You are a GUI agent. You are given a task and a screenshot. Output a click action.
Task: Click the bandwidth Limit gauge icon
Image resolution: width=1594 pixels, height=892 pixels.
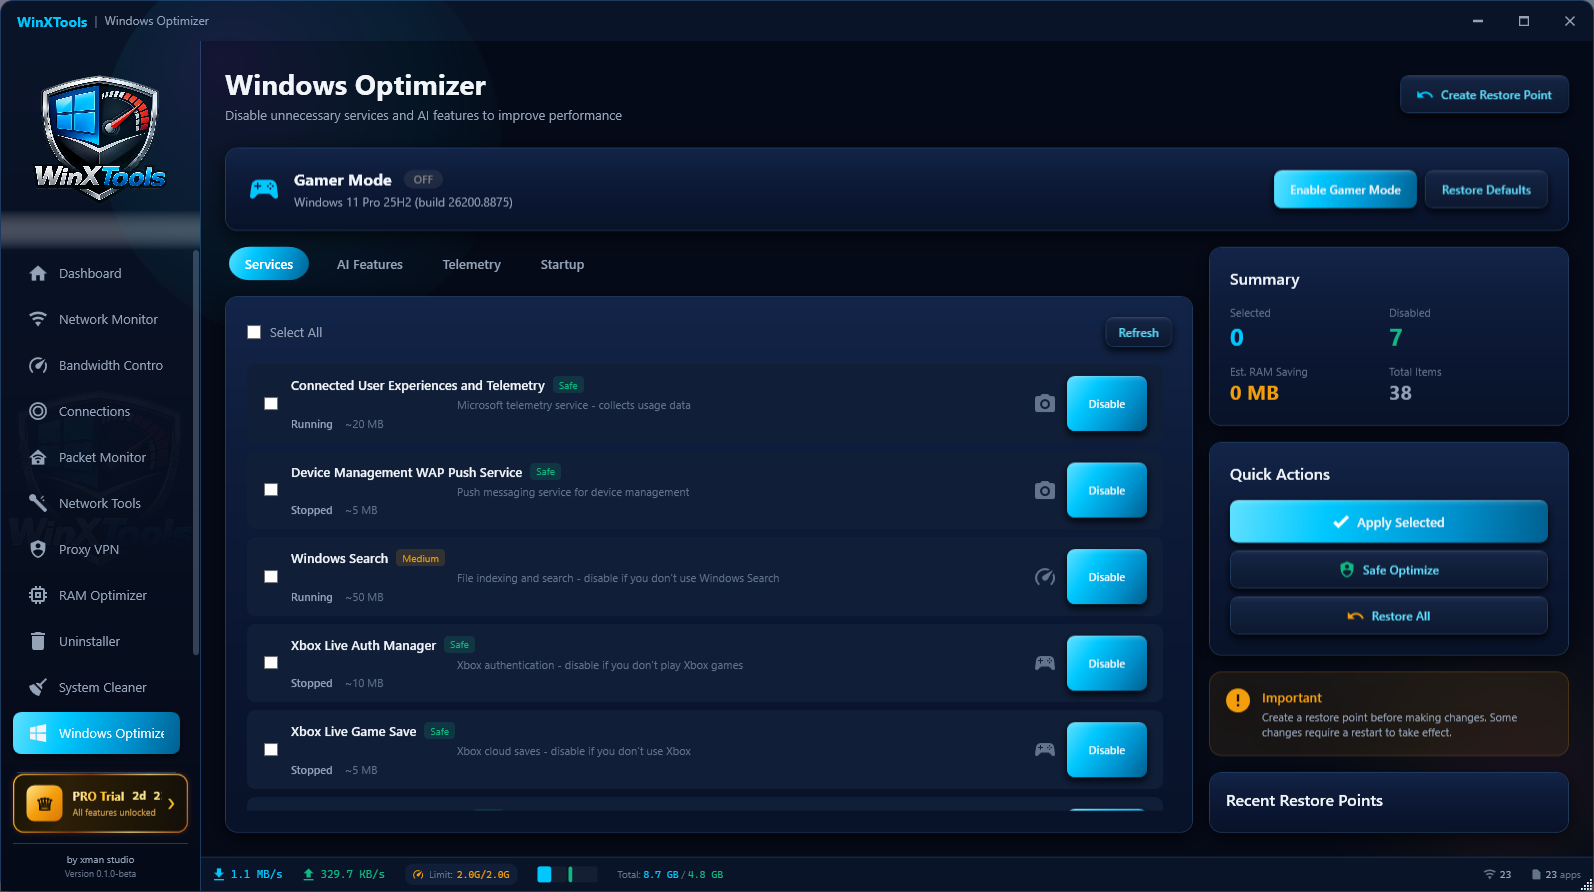click(x=418, y=875)
